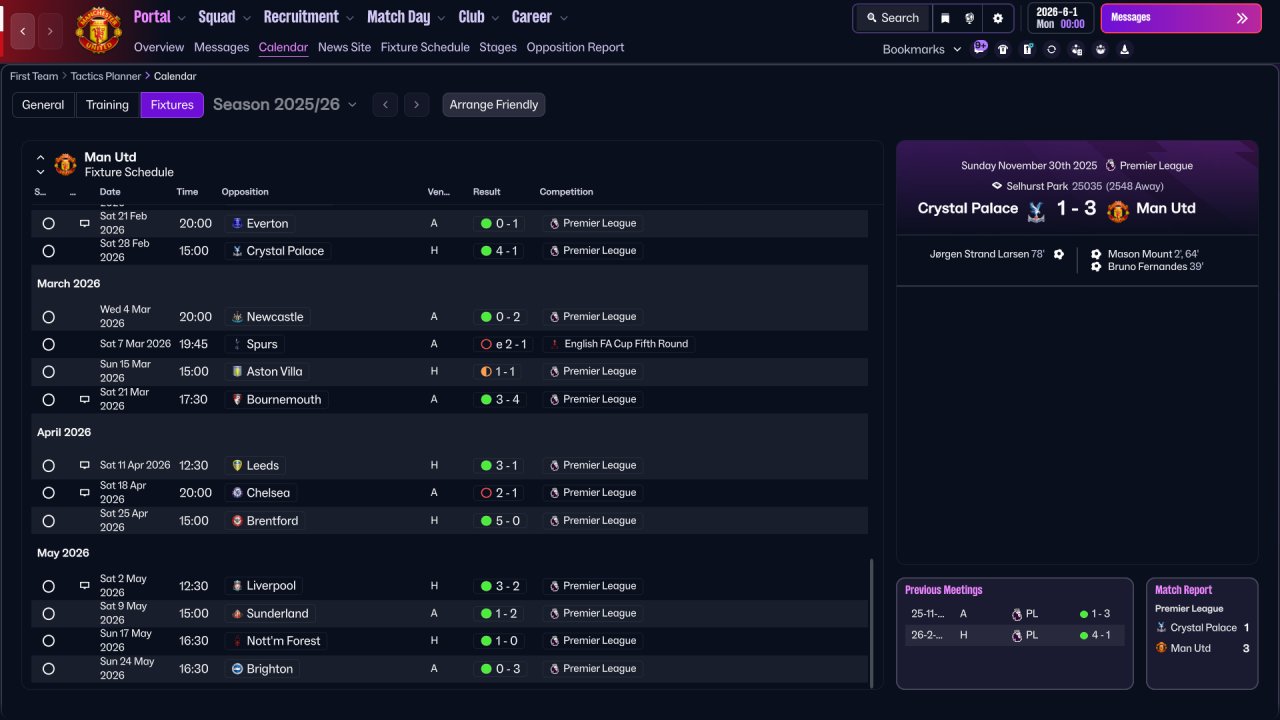Expand the Bookmarks dropdown
The height and width of the screenshot is (720, 1280).
tap(922, 49)
